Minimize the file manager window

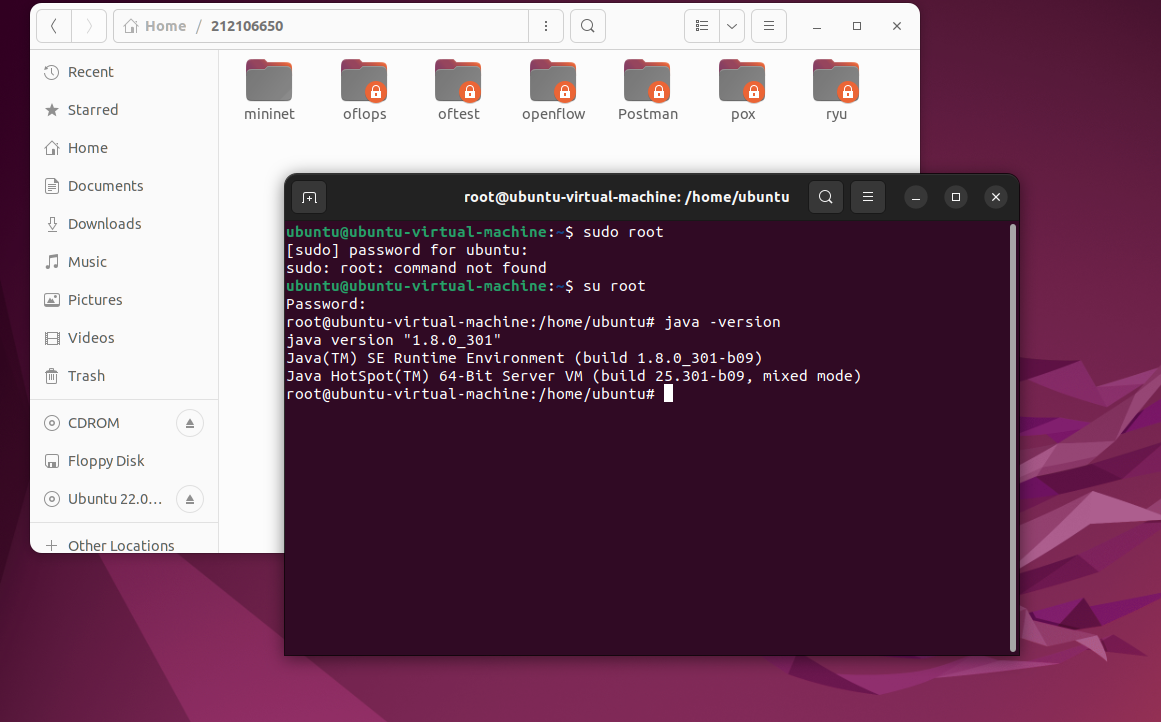tap(817, 26)
